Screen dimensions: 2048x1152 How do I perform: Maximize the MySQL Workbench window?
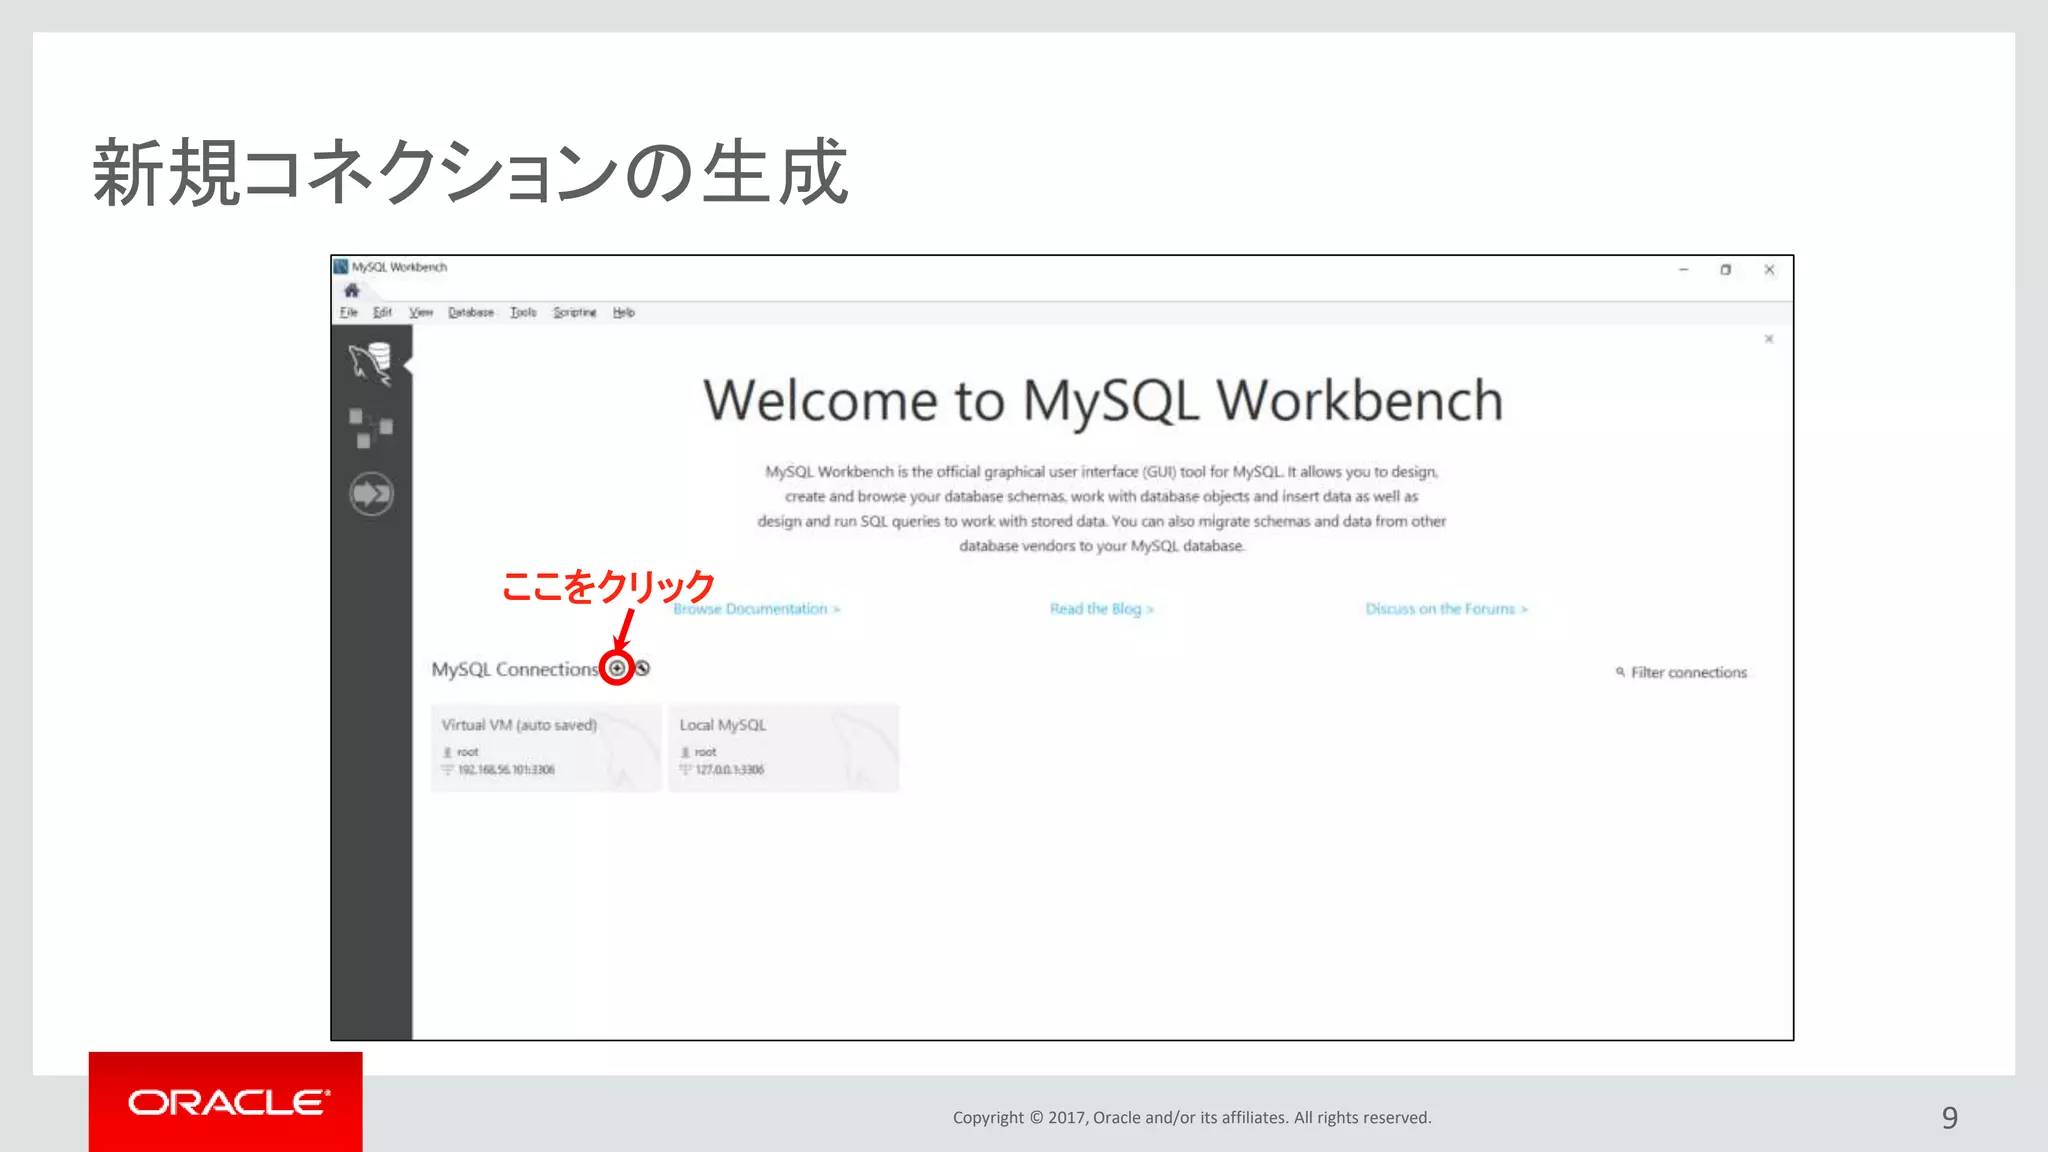[x=1725, y=270]
